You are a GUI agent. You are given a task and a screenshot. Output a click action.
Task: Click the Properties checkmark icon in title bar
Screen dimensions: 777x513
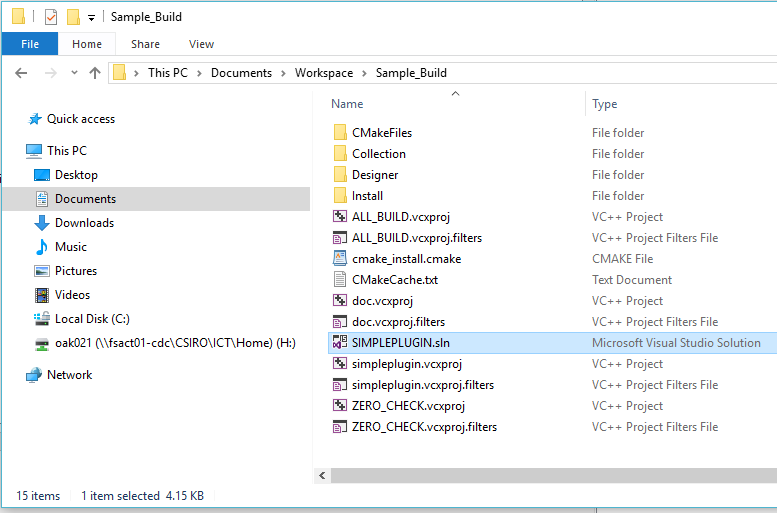pyautogui.click(x=51, y=17)
